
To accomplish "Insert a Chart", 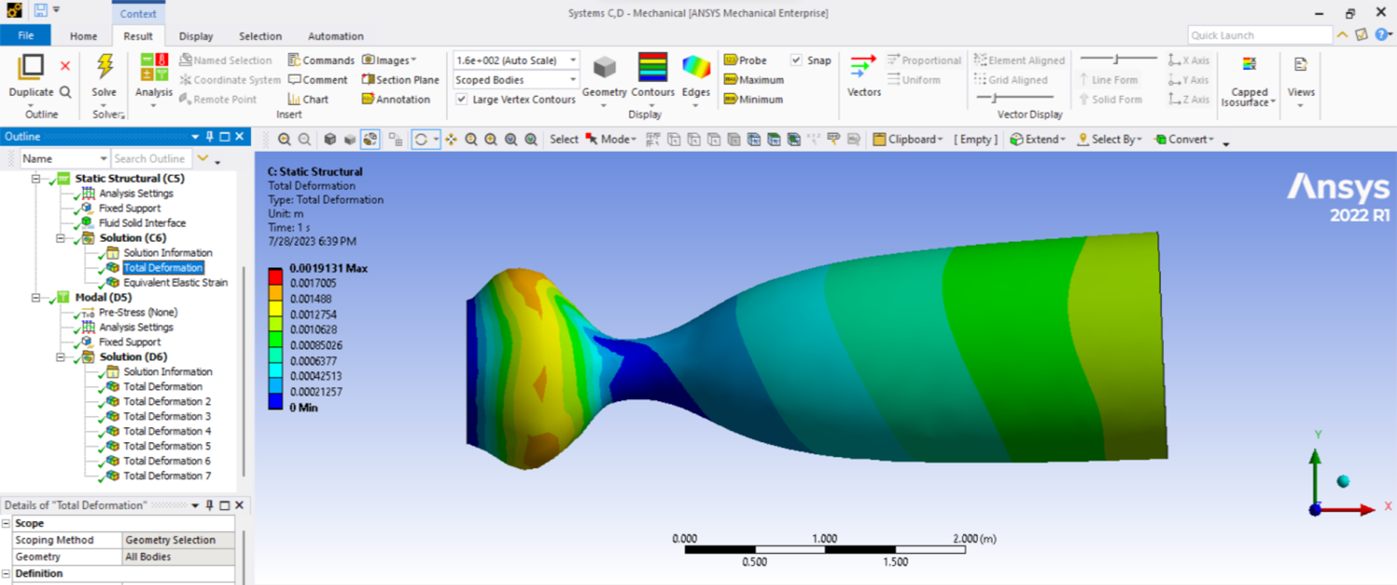I will [x=308, y=99].
